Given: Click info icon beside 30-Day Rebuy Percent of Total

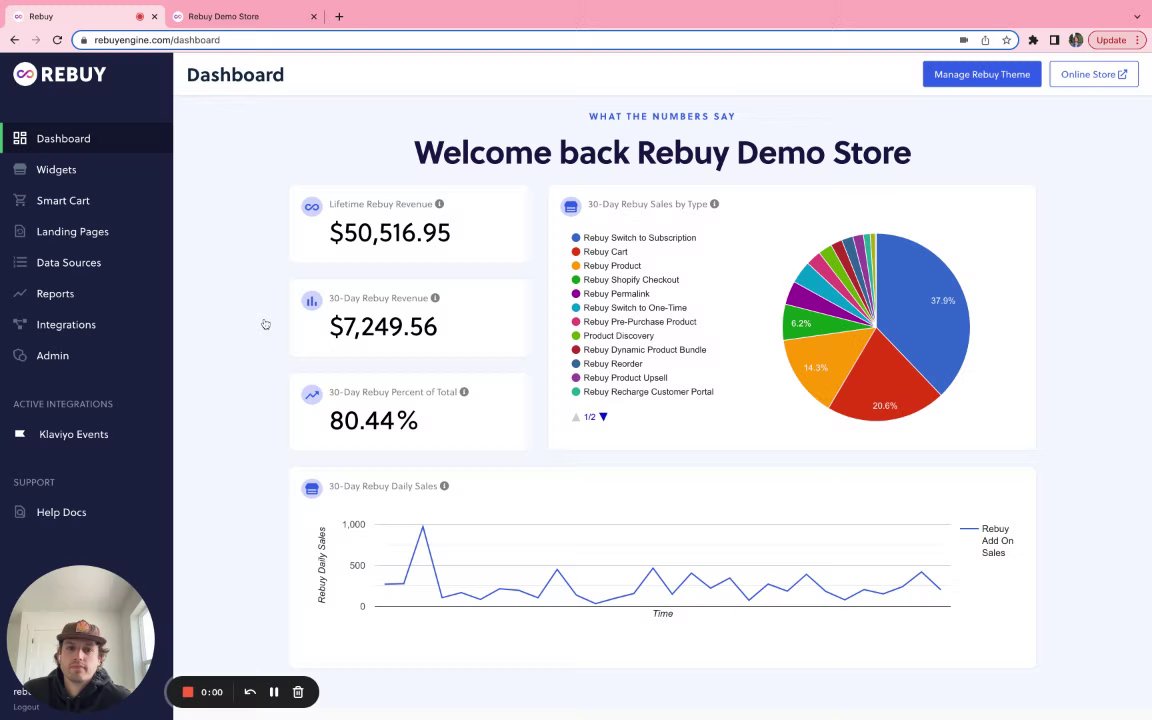Looking at the screenshot, I should tap(464, 392).
